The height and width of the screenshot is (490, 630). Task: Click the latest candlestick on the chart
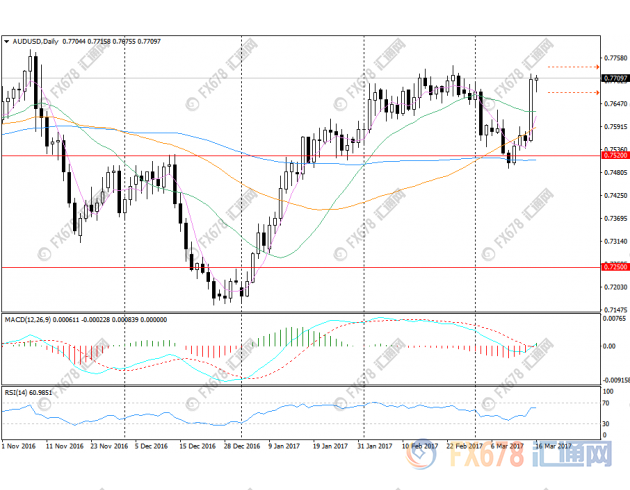[x=538, y=78]
